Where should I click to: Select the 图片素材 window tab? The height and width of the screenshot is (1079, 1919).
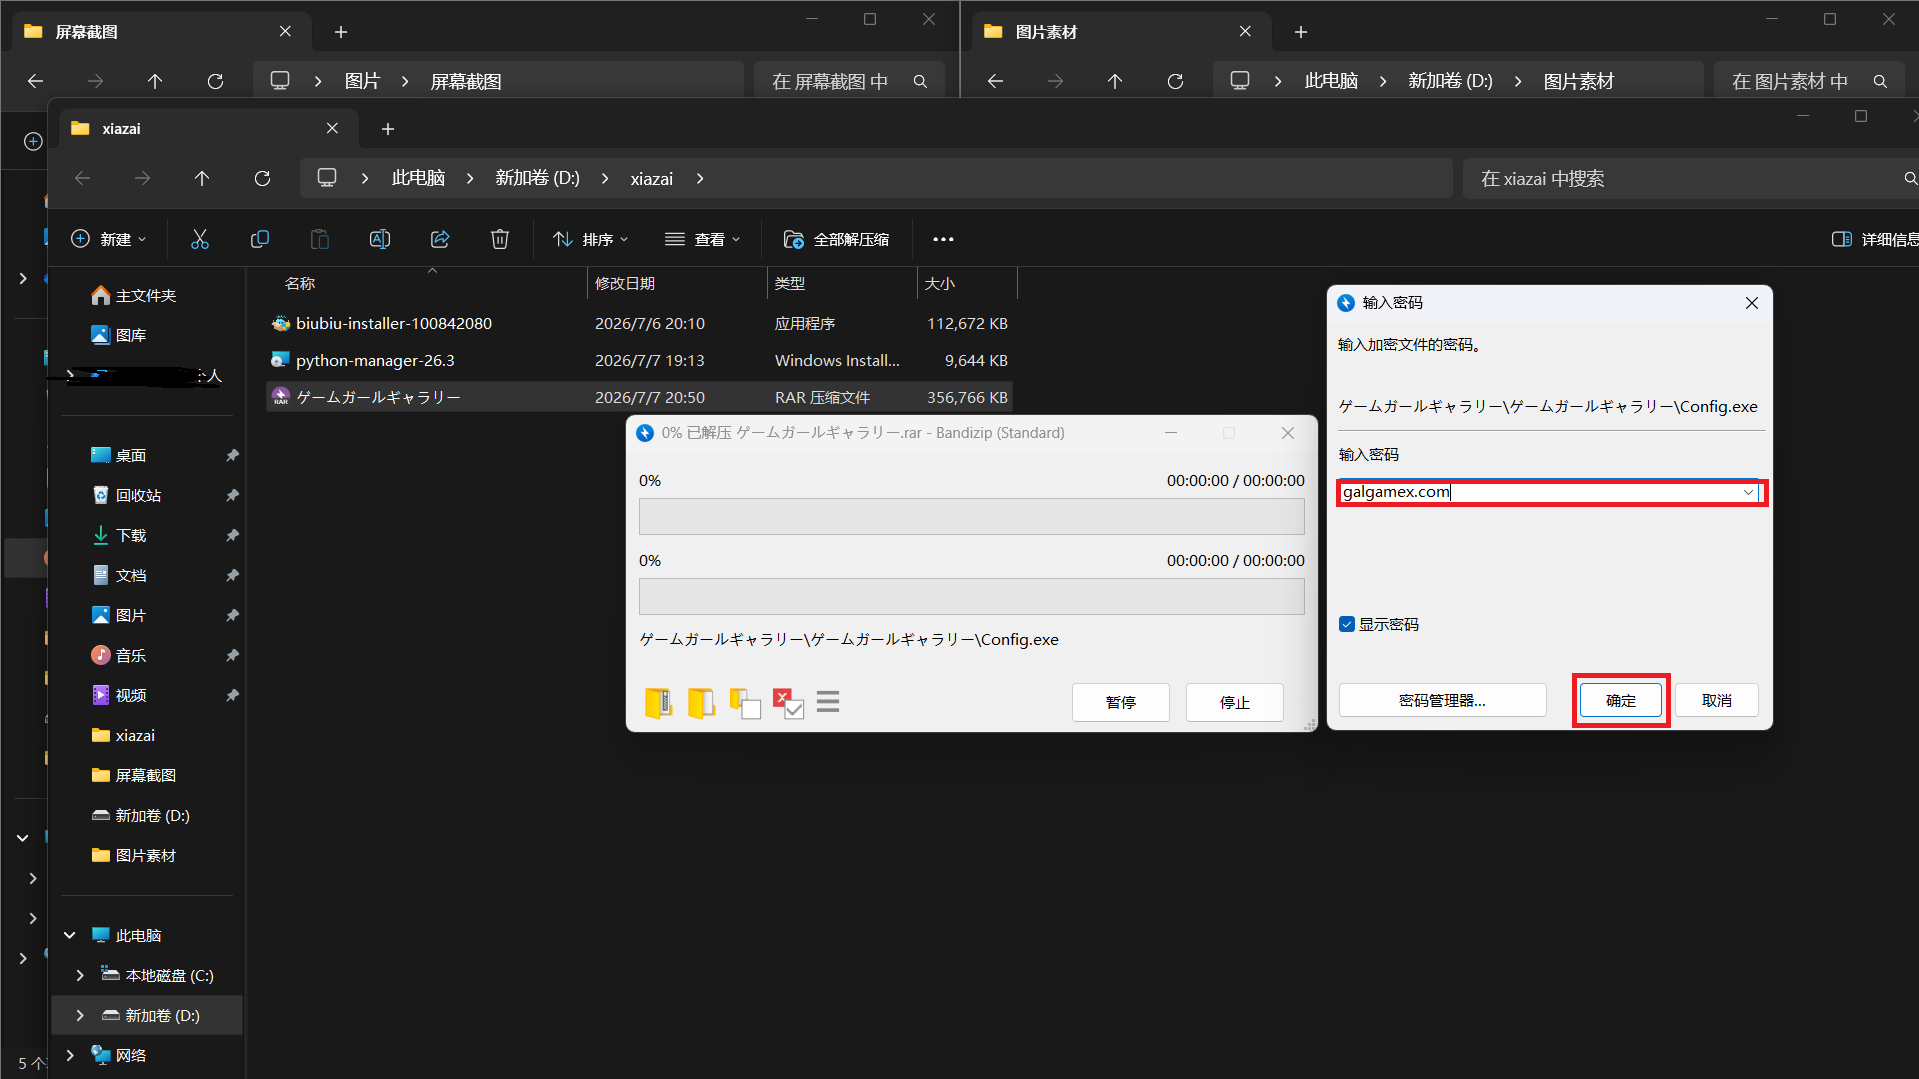click(1120, 32)
